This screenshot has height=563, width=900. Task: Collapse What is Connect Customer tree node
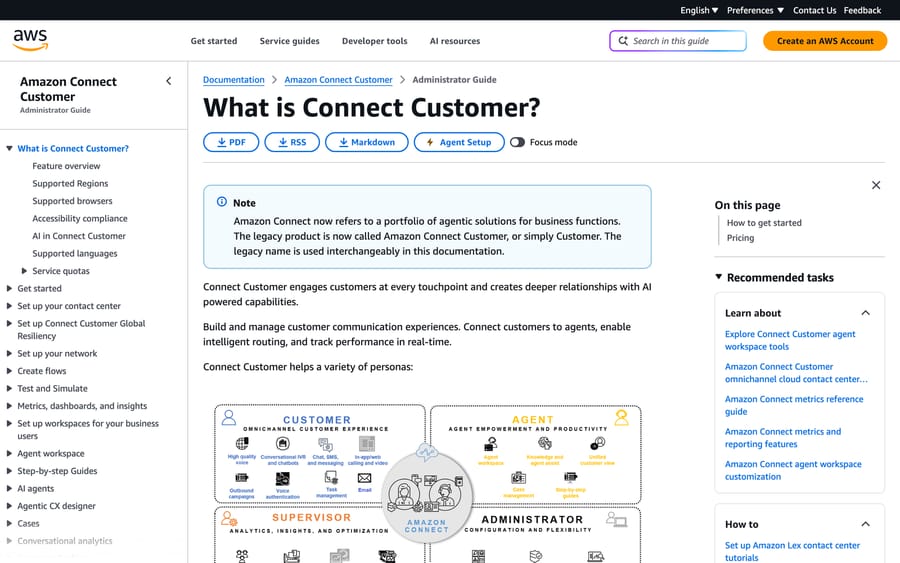(x=9, y=148)
